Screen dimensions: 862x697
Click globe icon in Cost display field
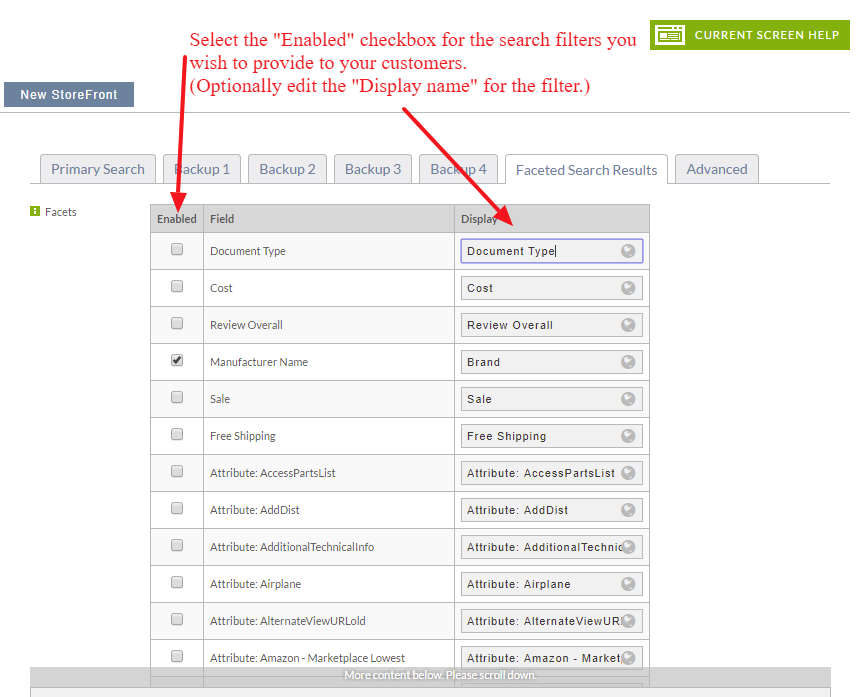point(628,288)
